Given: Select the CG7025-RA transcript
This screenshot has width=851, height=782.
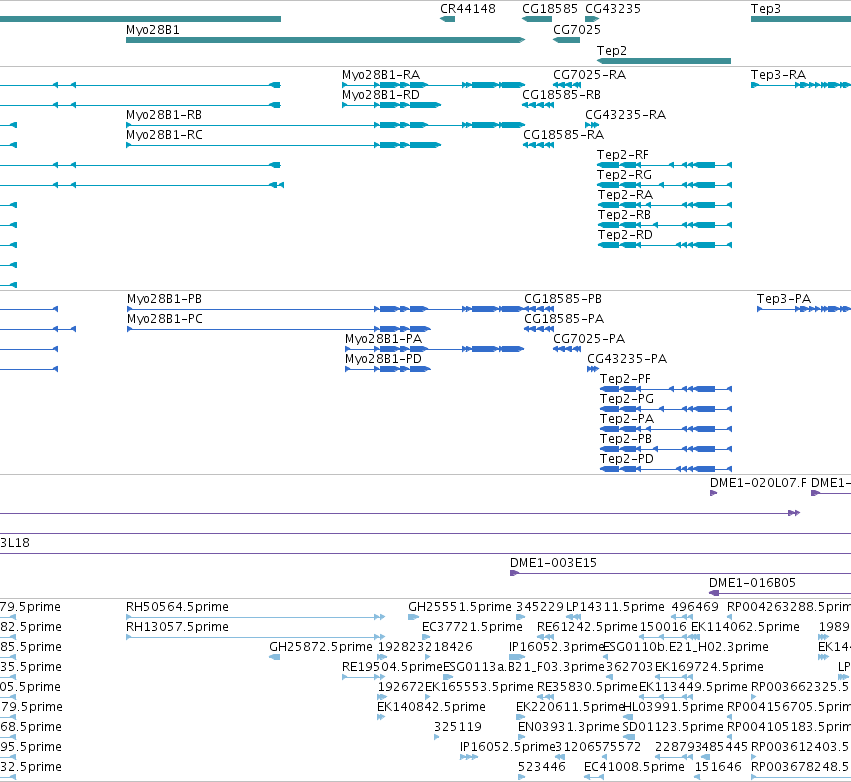Looking at the screenshot, I should tap(567, 85).
